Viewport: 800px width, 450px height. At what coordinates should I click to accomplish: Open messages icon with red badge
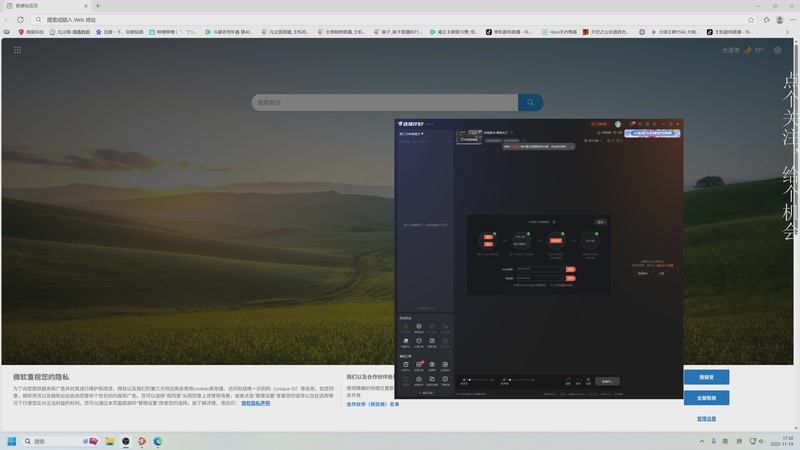pos(633,124)
